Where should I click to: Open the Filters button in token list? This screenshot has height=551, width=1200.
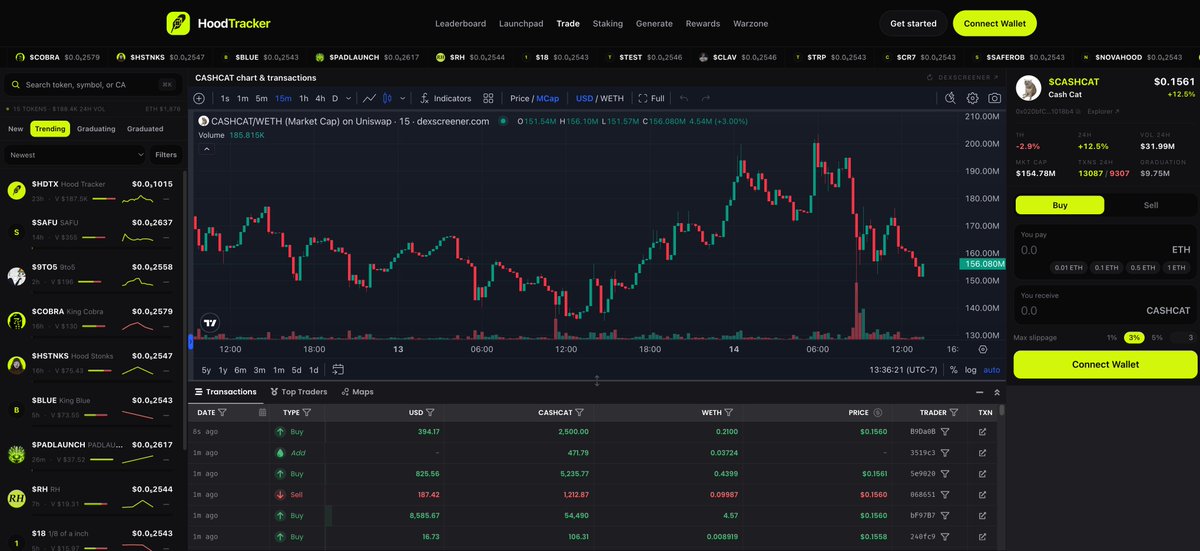(166, 155)
